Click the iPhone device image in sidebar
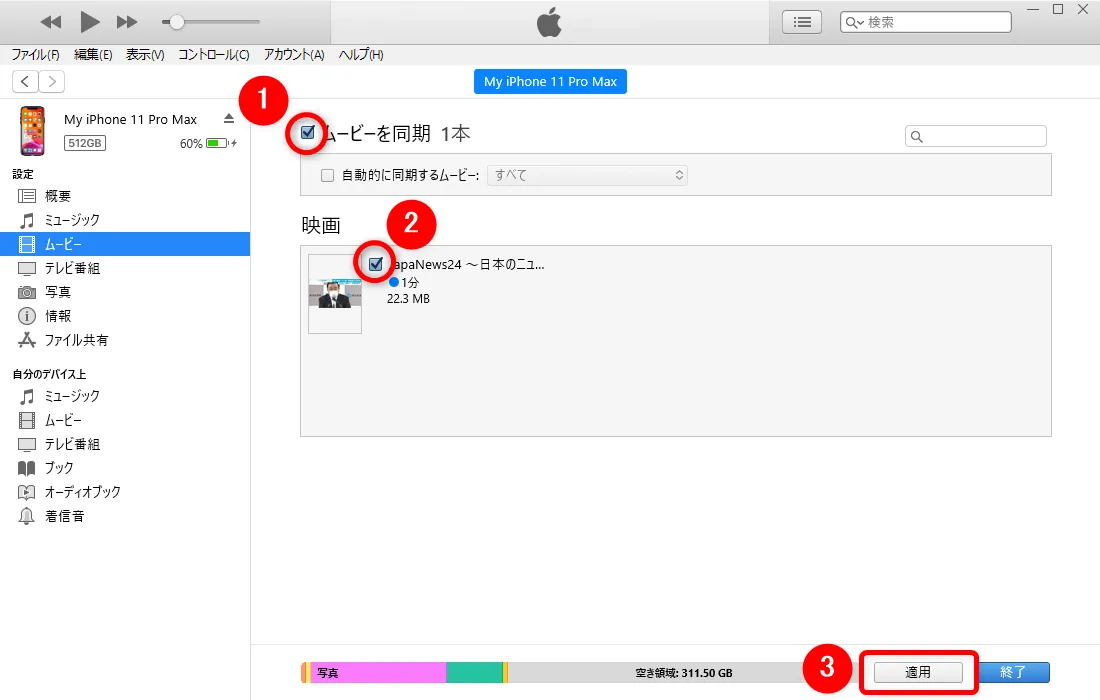1100x700 pixels. coord(32,131)
